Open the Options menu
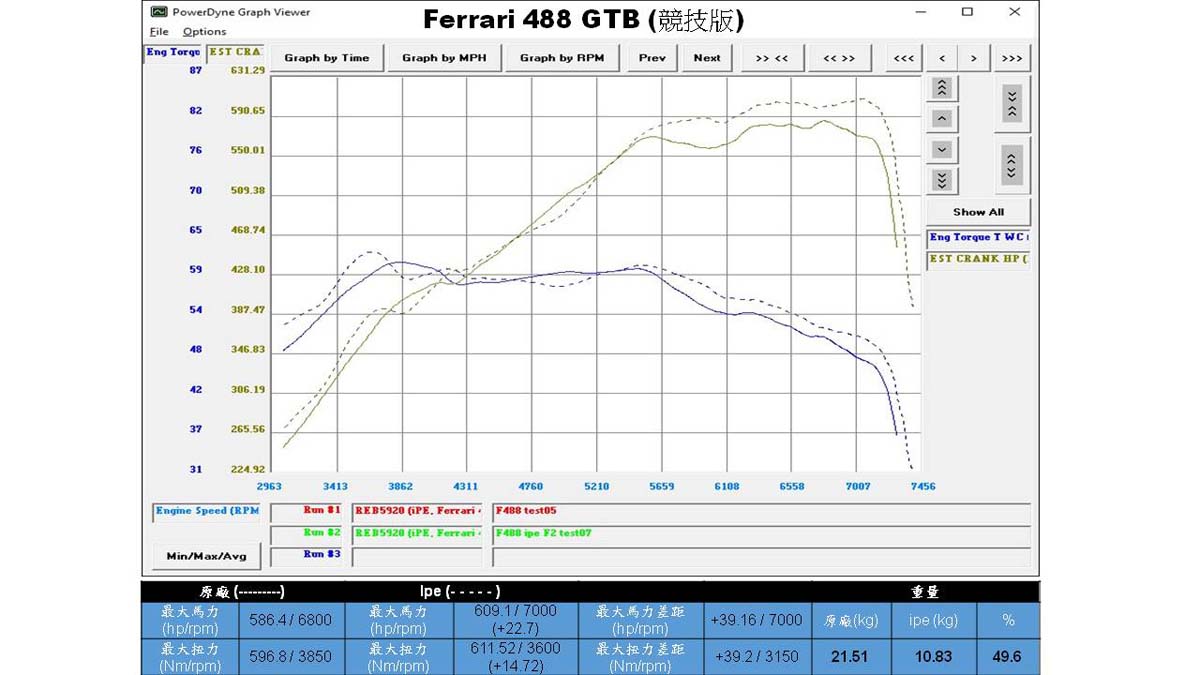This screenshot has height=675, width=1200. [x=204, y=32]
